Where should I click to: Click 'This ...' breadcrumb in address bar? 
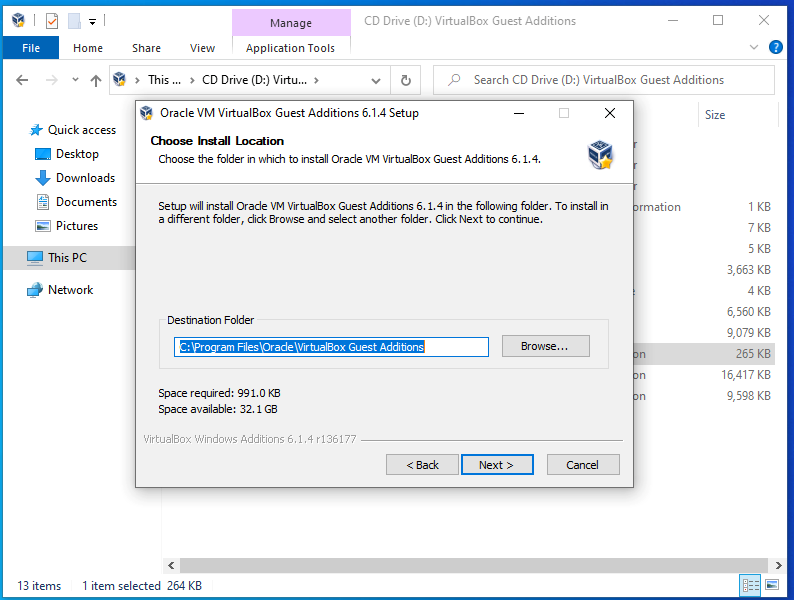pyautogui.click(x=164, y=80)
